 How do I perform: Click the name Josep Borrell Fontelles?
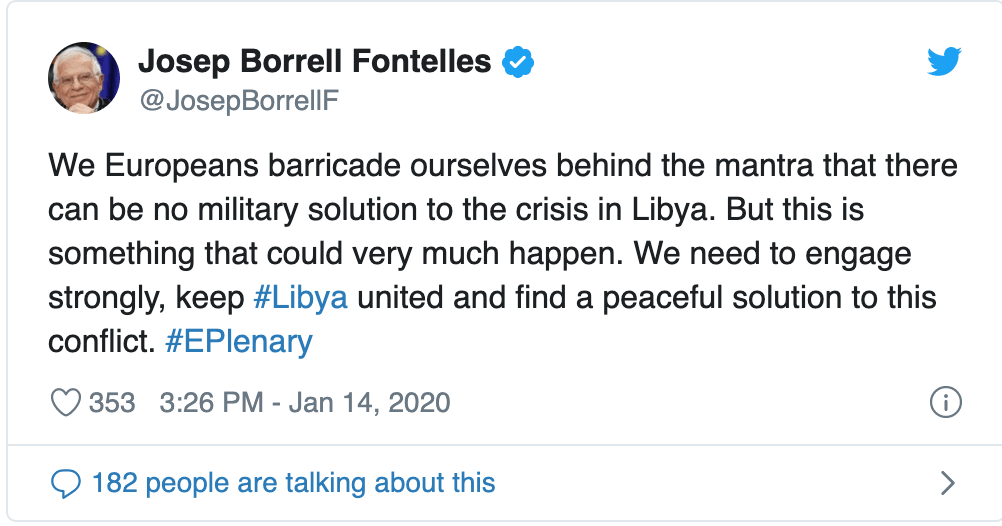pos(314,62)
